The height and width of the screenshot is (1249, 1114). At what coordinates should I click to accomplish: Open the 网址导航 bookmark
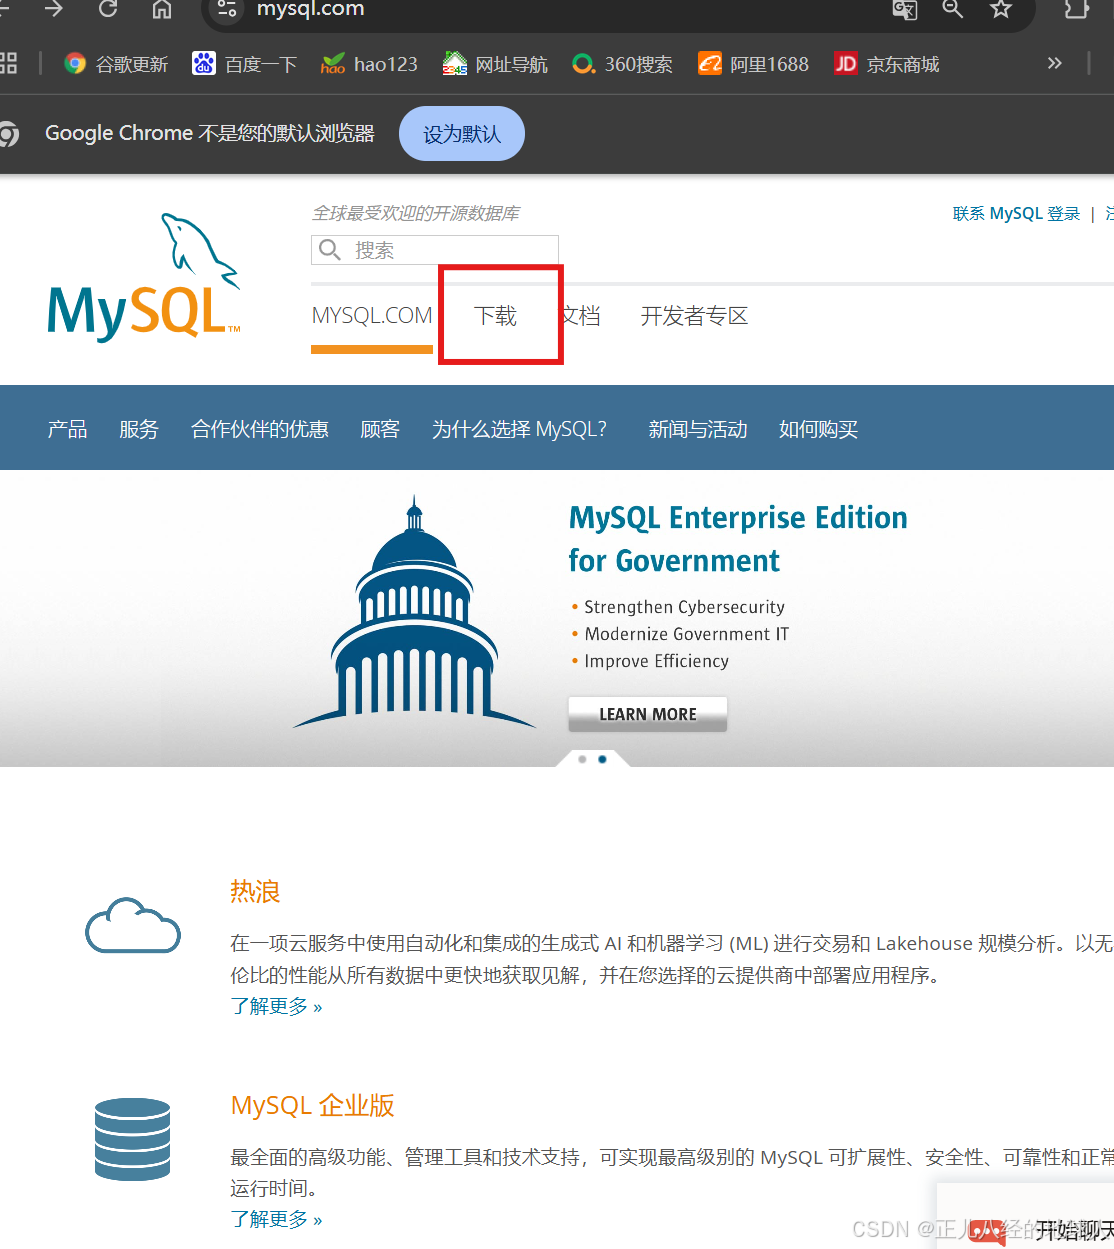point(495,64)
